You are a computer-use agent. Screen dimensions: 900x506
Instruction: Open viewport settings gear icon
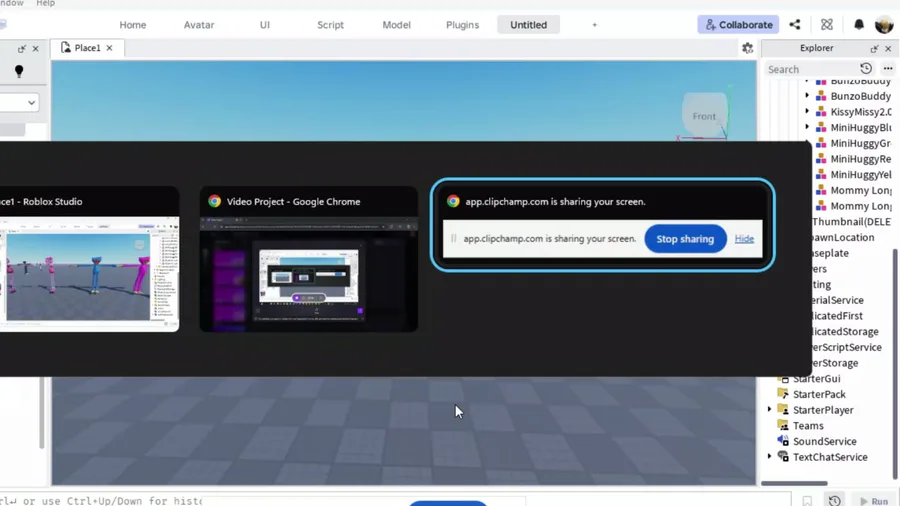tap(747, 48)
